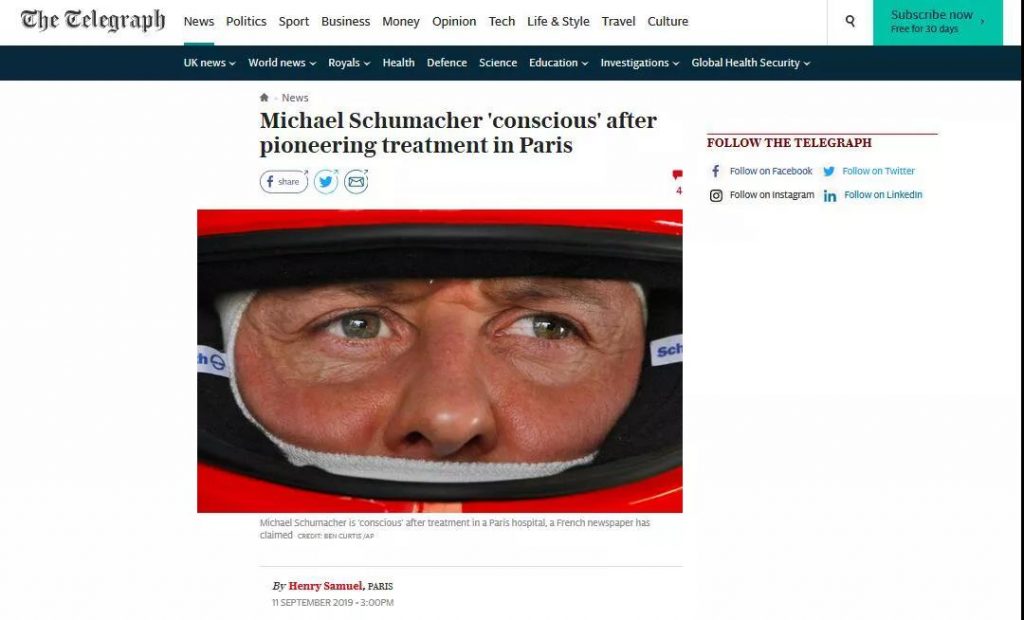The height and width of the screenshot is (620, 1024).
Task: Click The Telegraph logo
Action: pyautogui.click(x=93, y=21)
